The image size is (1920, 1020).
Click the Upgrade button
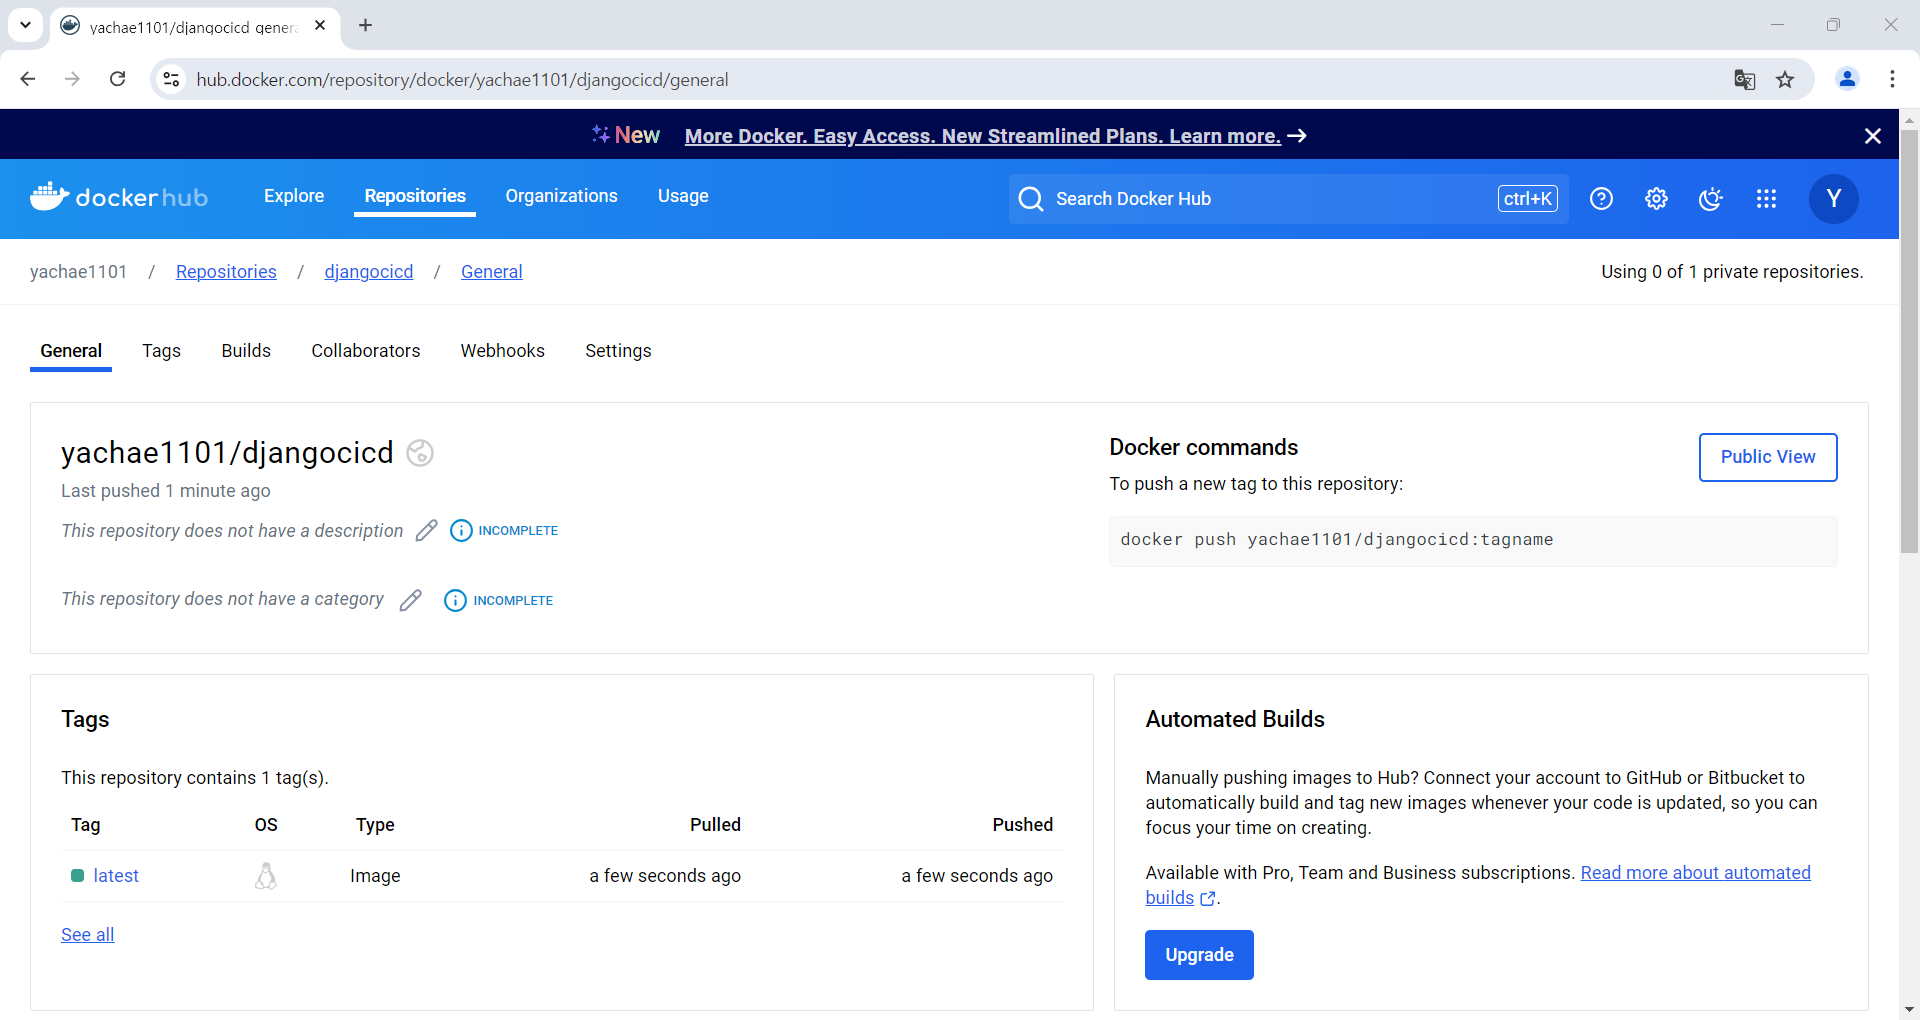point(1199,955)
